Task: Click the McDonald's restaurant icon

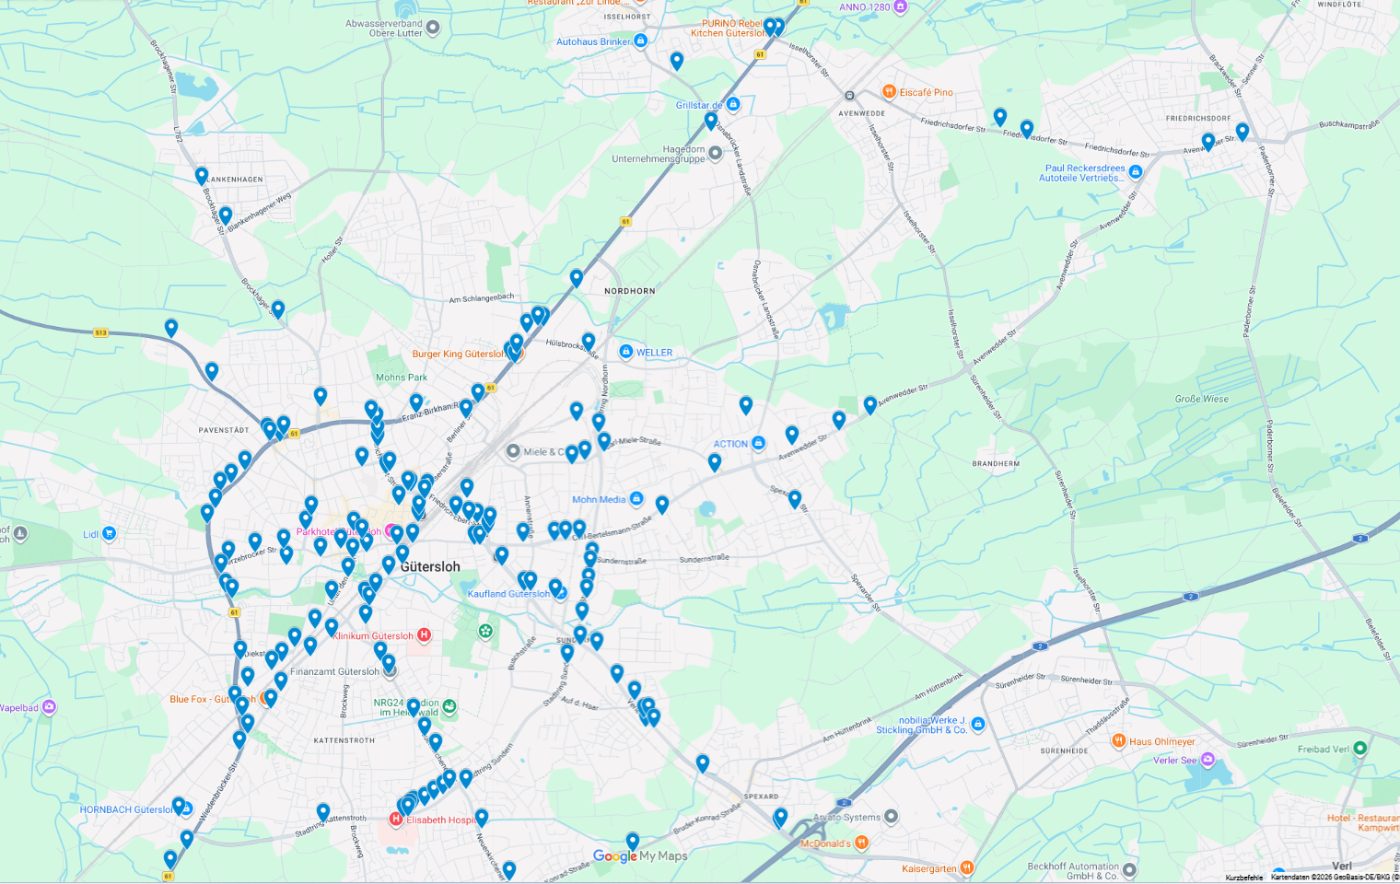Action: coord(862,843)
